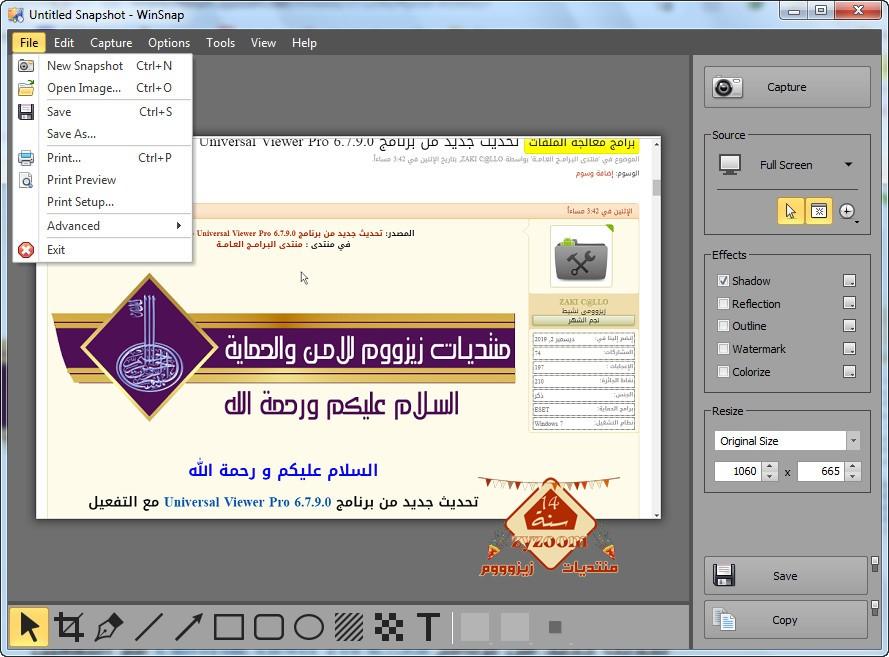
Task: Click the width input field showing 1060
Action: (x=739, y=471)
